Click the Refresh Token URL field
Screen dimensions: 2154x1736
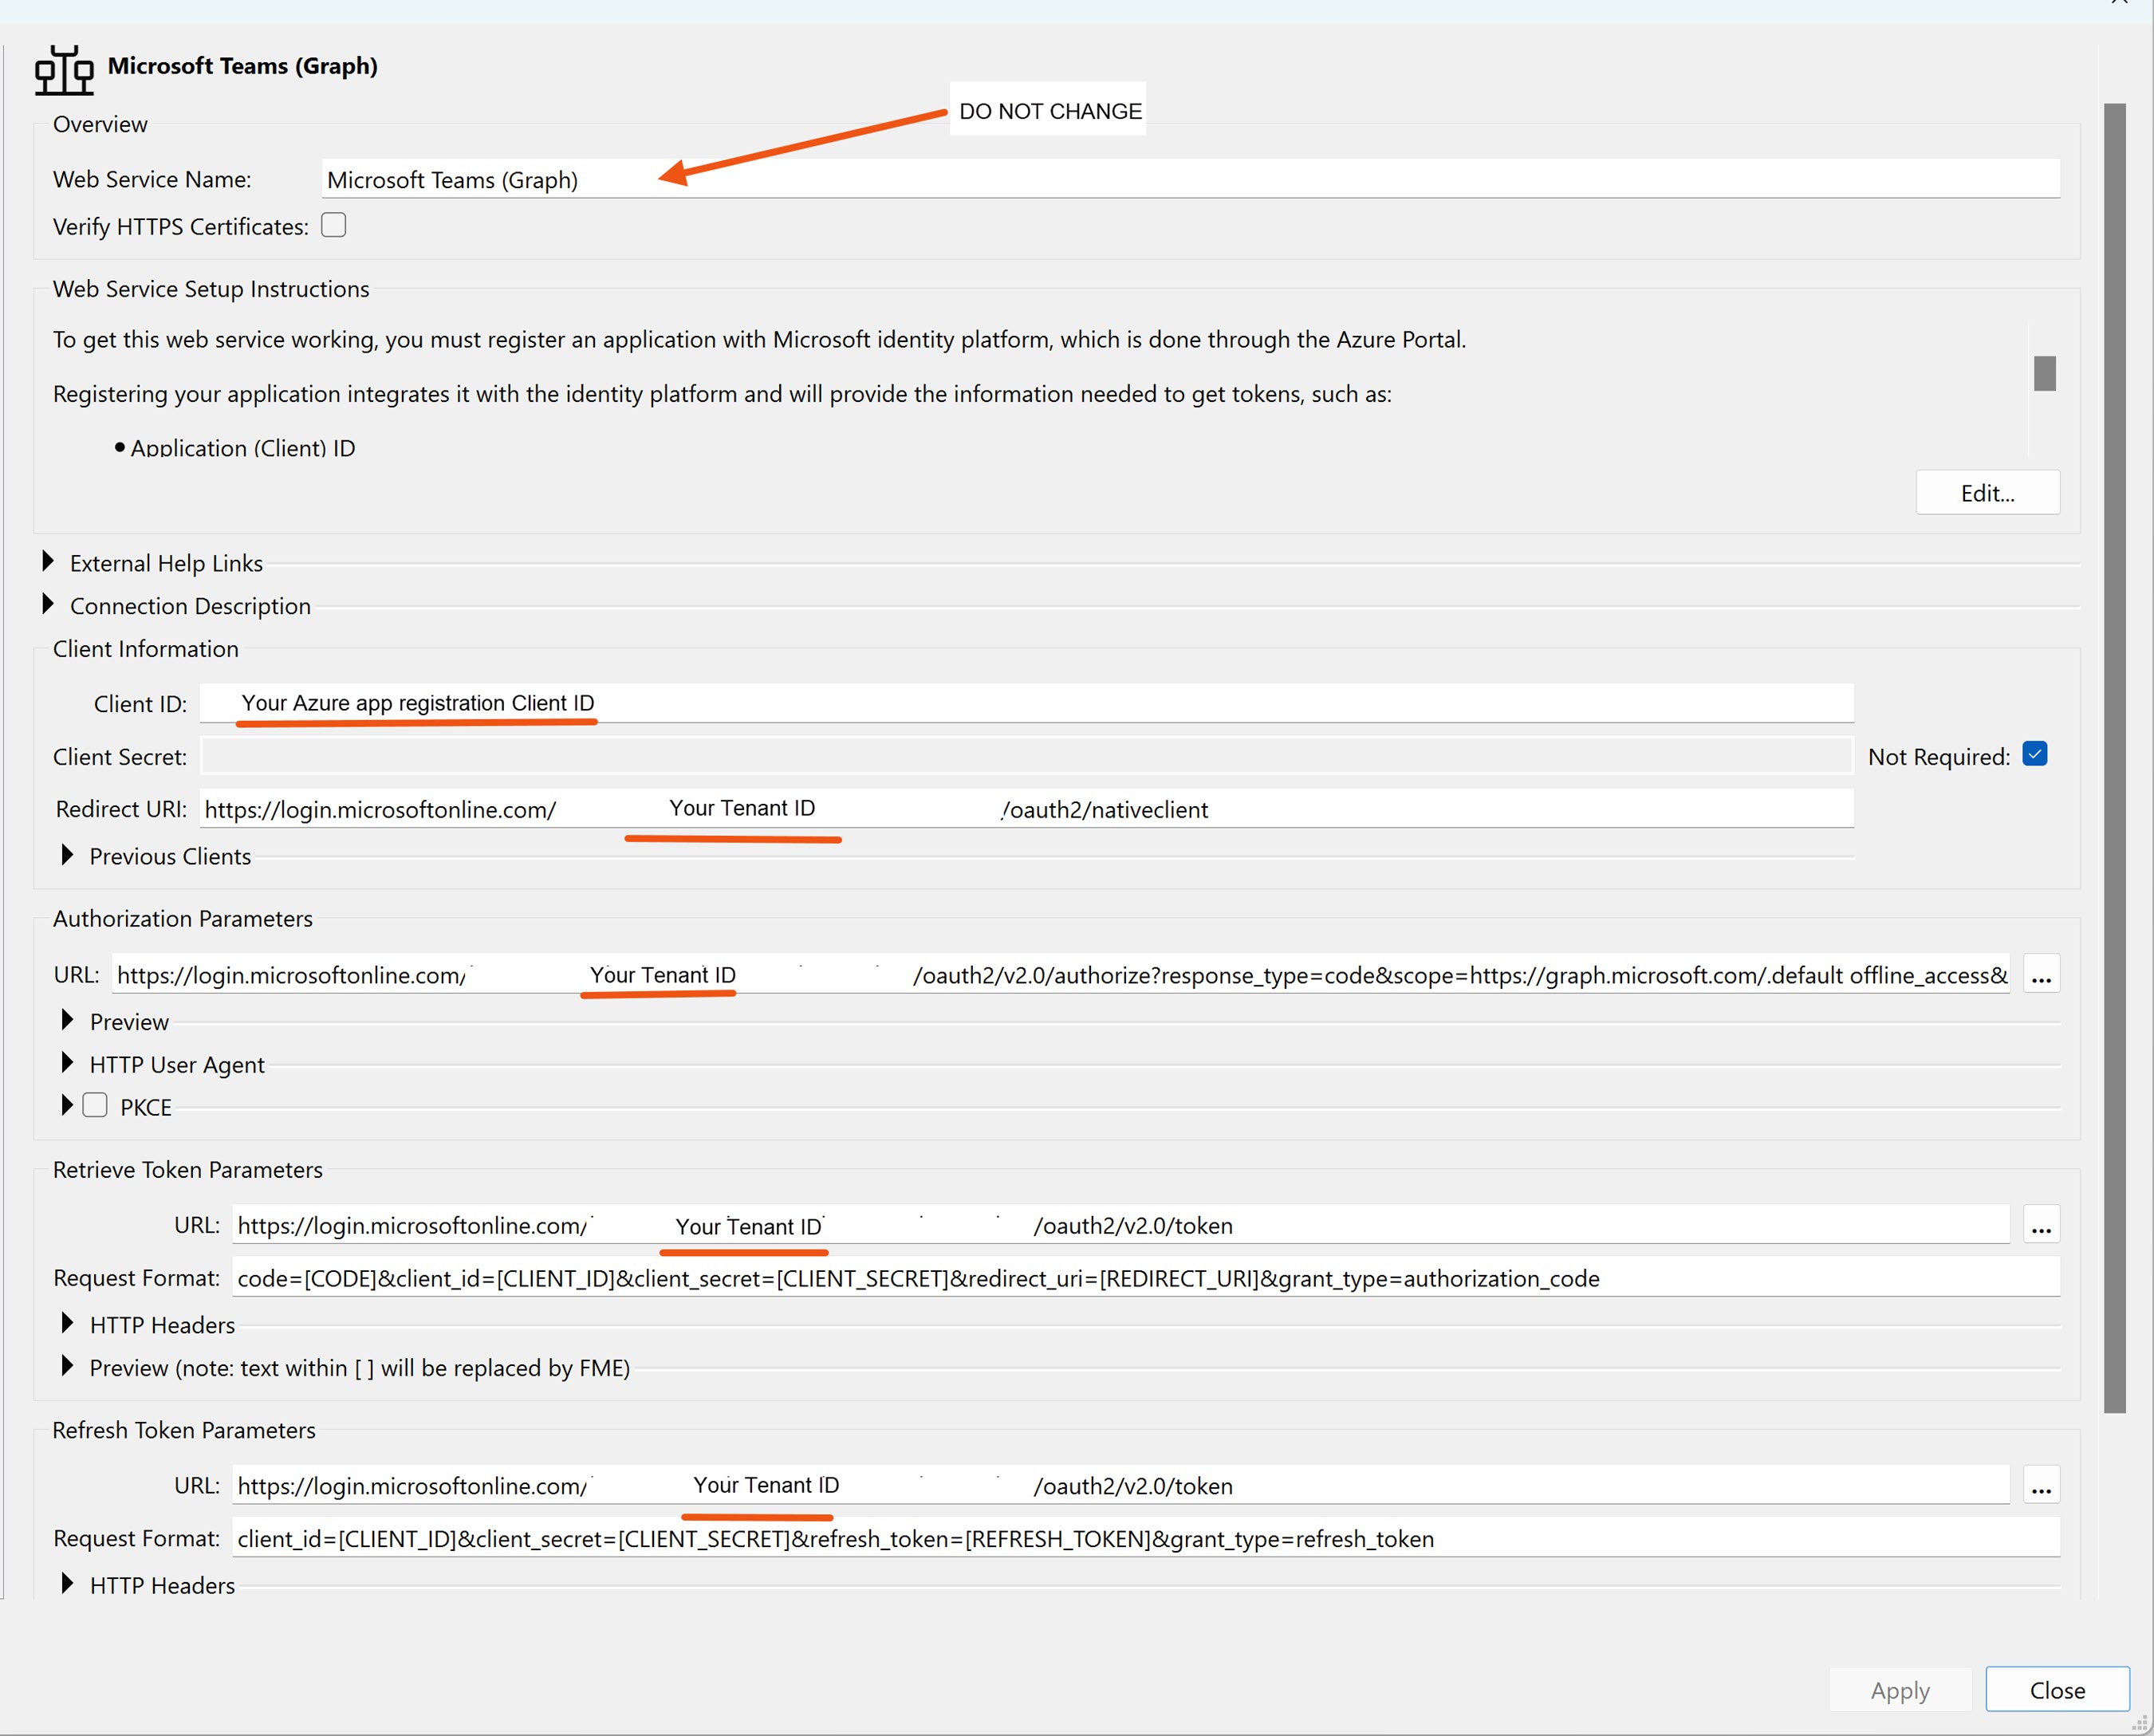(x=1121, y=1485)
